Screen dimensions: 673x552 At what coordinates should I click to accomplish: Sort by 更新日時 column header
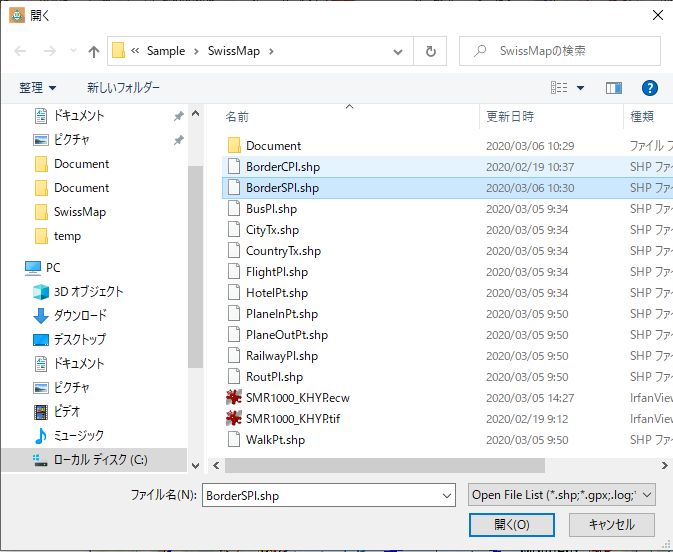coord(510,116)
